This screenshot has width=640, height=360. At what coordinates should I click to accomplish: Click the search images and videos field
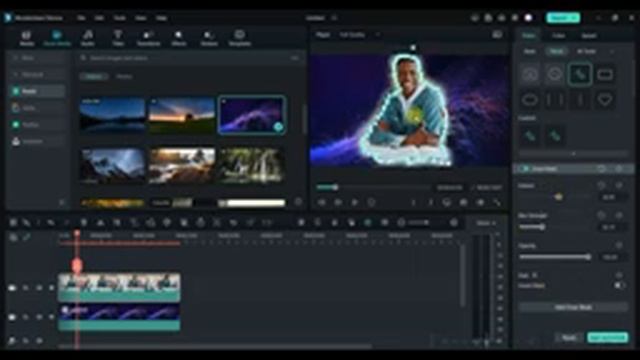point(184,58)
